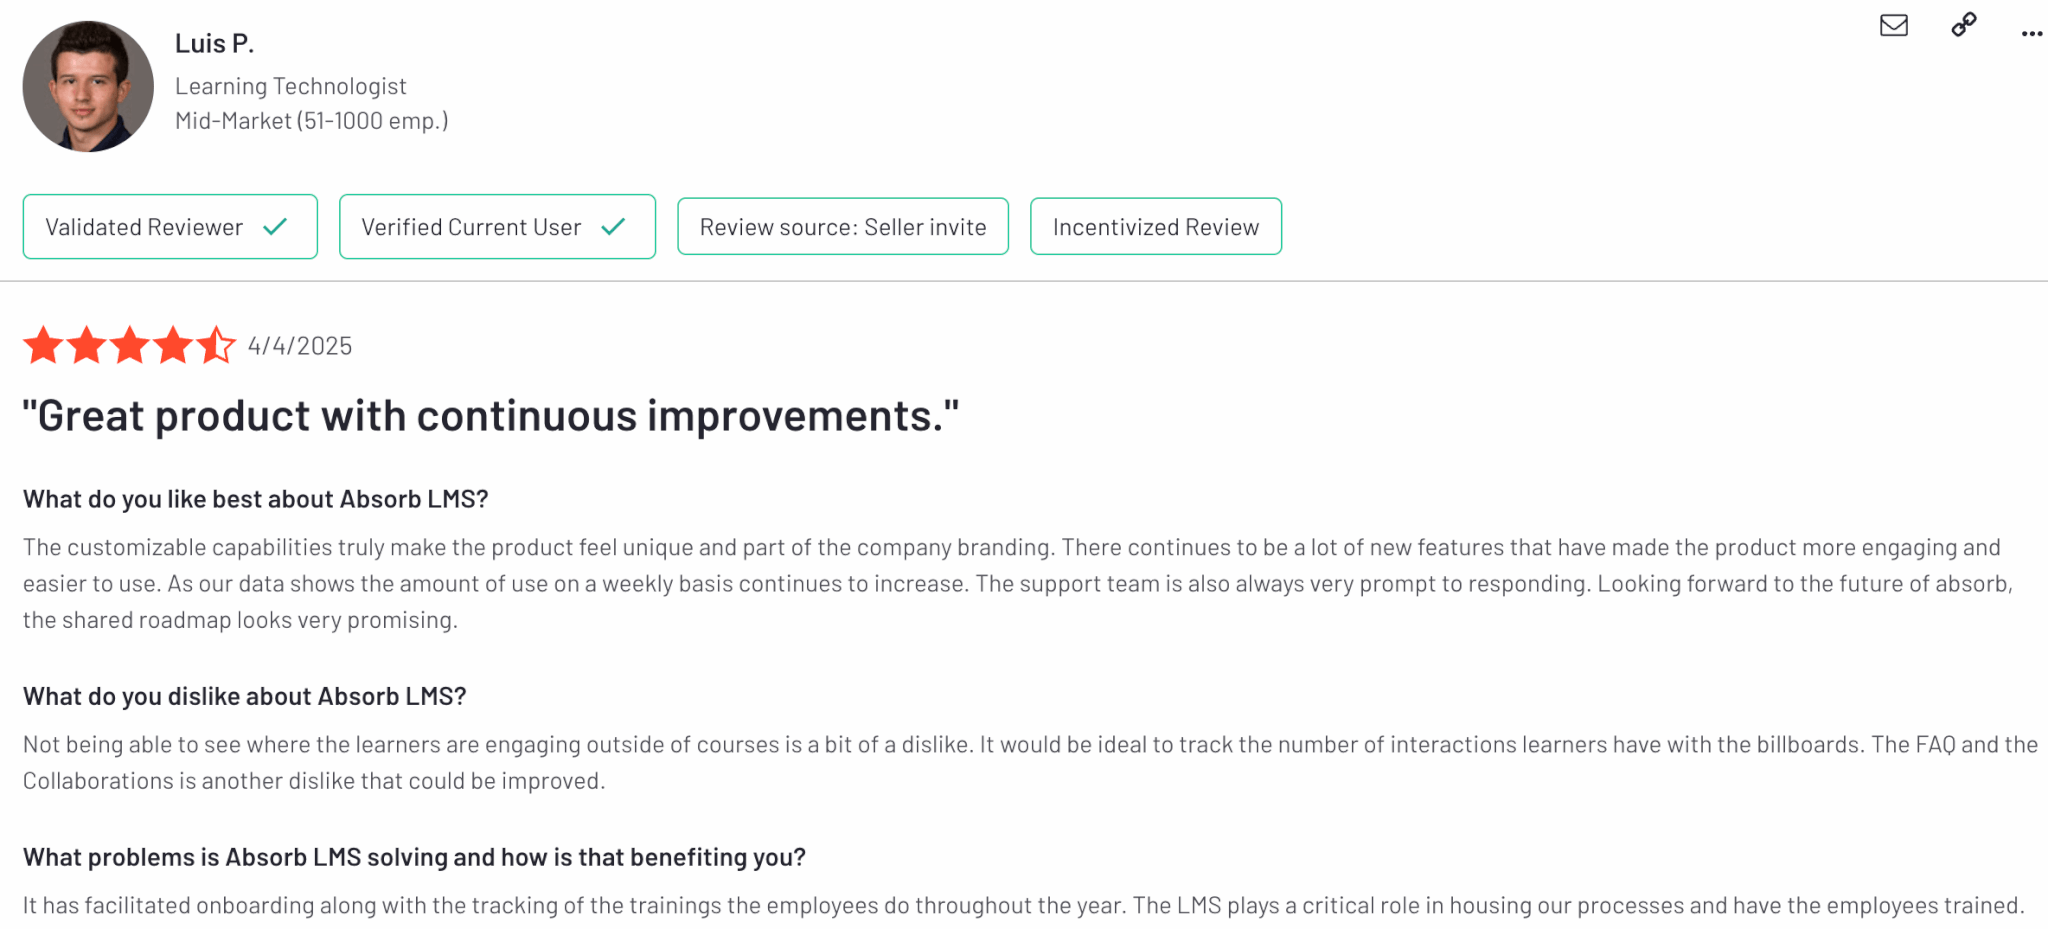Open the three-dot more options menu
The image size is (2048, 929).
[2031, 34]
